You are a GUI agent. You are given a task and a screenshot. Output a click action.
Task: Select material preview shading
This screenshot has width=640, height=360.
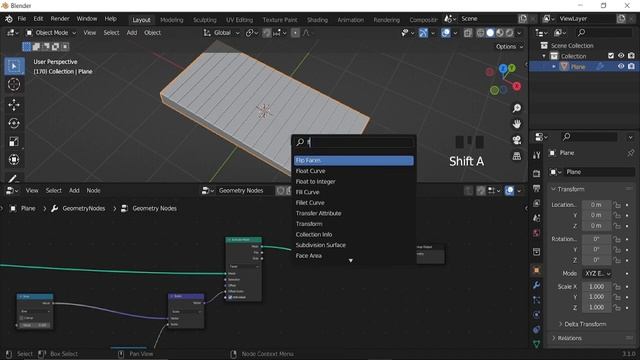[x=500, y=33]
